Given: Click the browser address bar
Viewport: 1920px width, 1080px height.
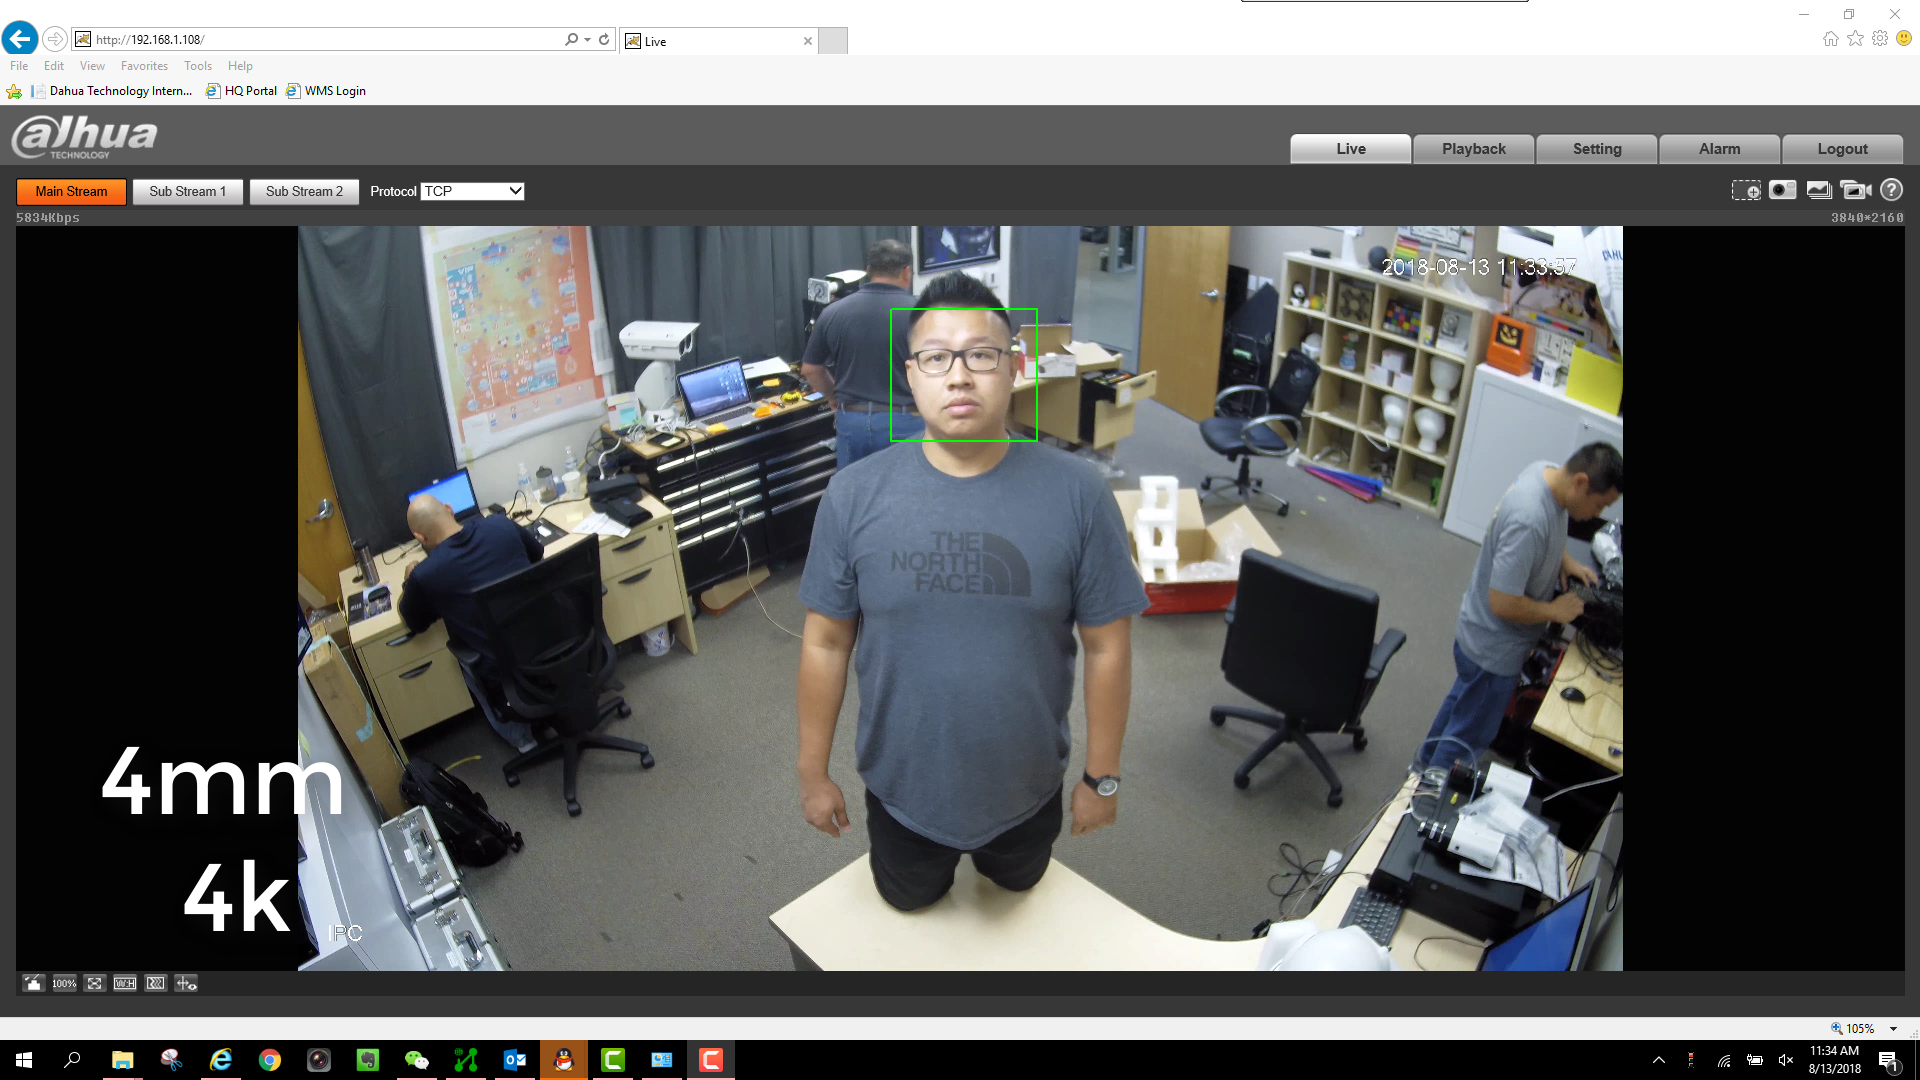Looking at the screenshot, I should 320,39.
